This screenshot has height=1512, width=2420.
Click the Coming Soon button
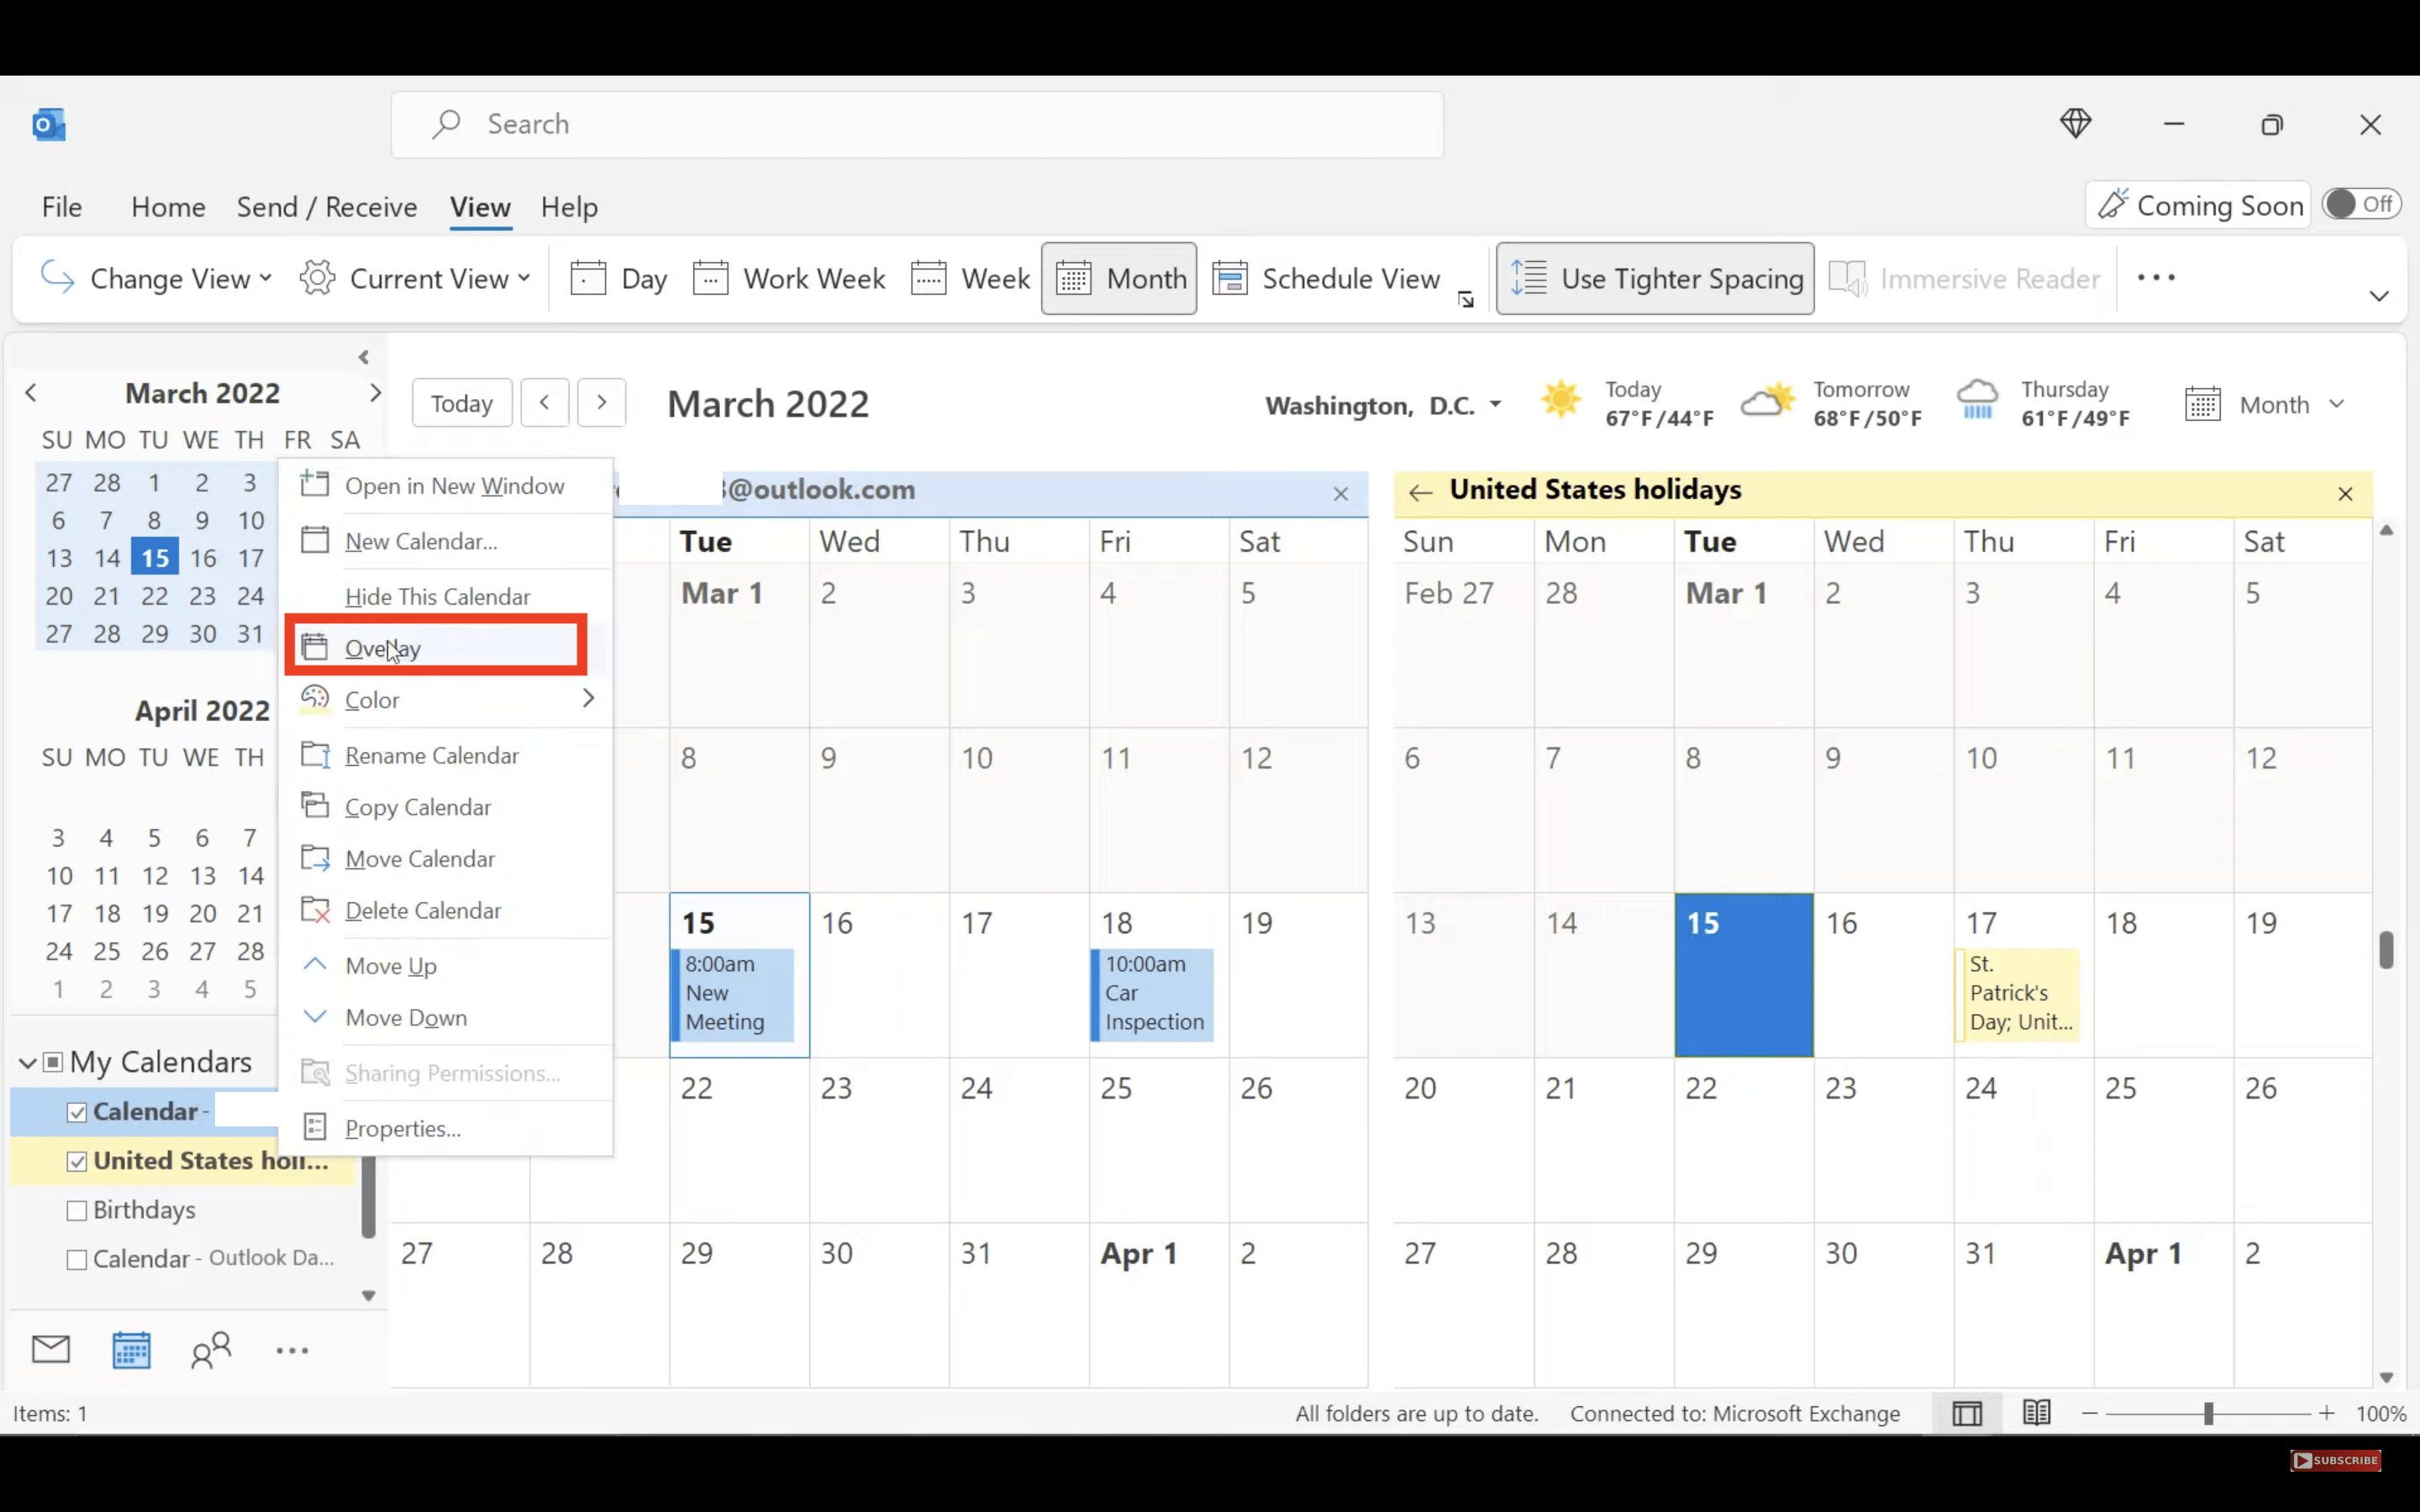coord(2199,205)
